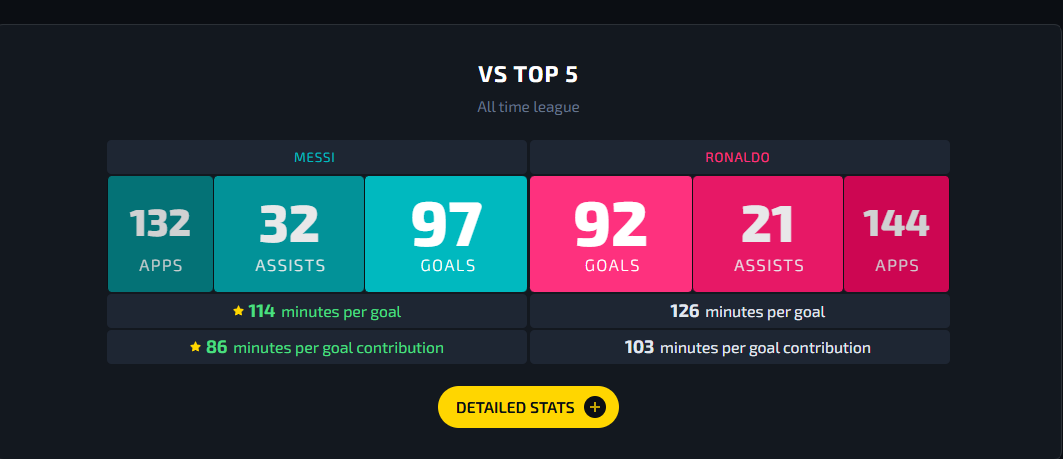1063x459 pixels.
Task: Click the number 97 in Messi's goals
Action: coord(447,225)
